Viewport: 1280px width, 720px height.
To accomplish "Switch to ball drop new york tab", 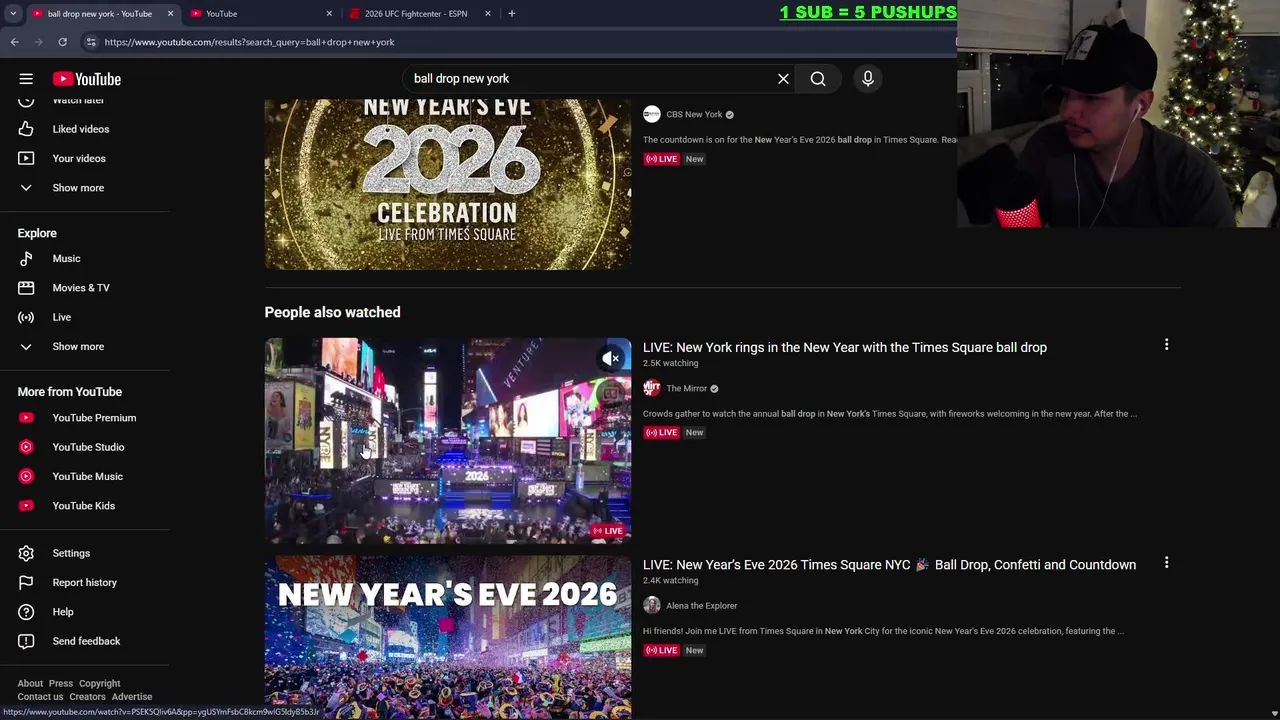I will [x=100, y=14].
